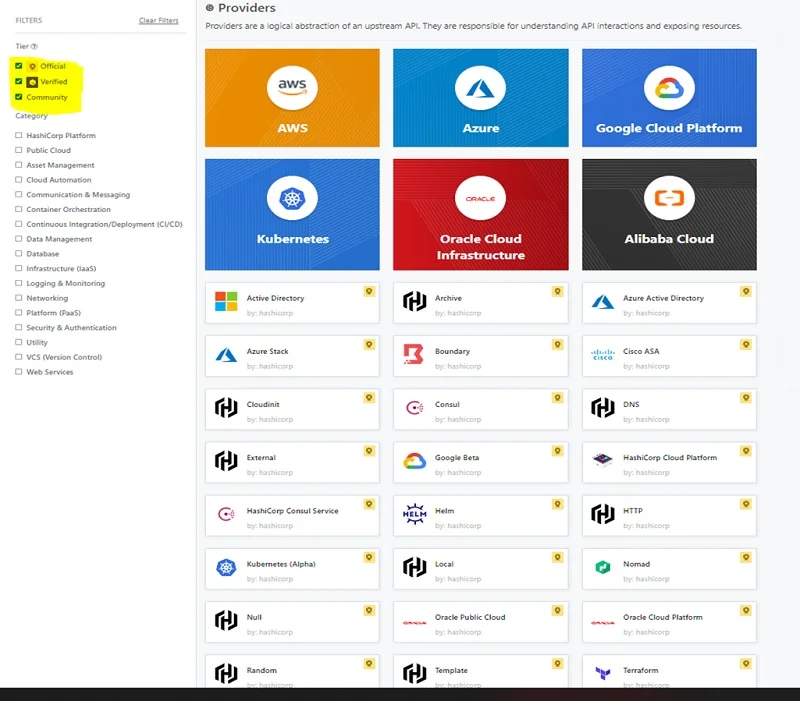Viewport: 800px width, 701px height.
Task: Uncheck the Official tier checkbox
Action: pos(19,66)
